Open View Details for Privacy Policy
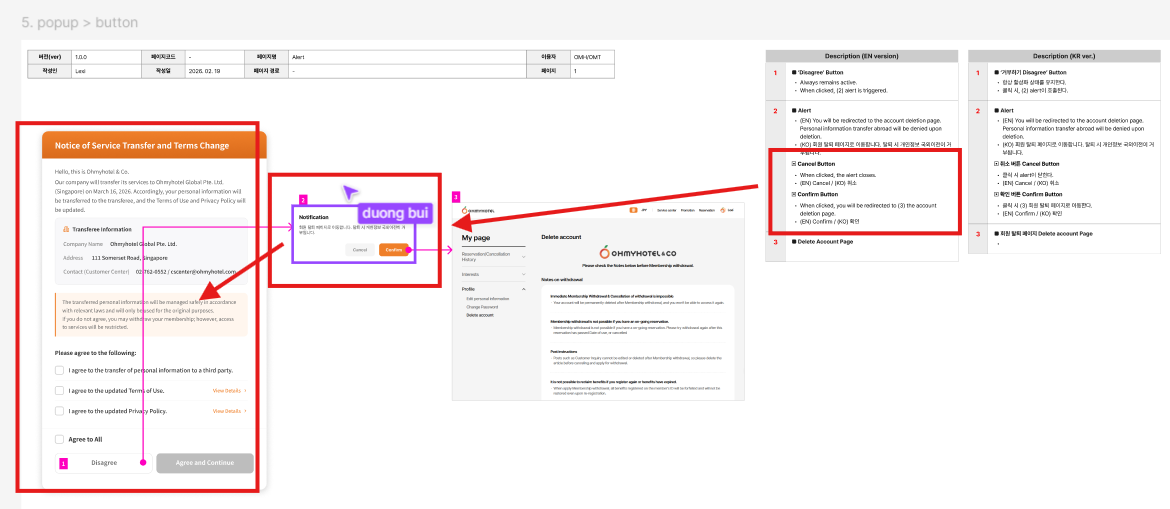1170x509 pixels. (229, 410)
